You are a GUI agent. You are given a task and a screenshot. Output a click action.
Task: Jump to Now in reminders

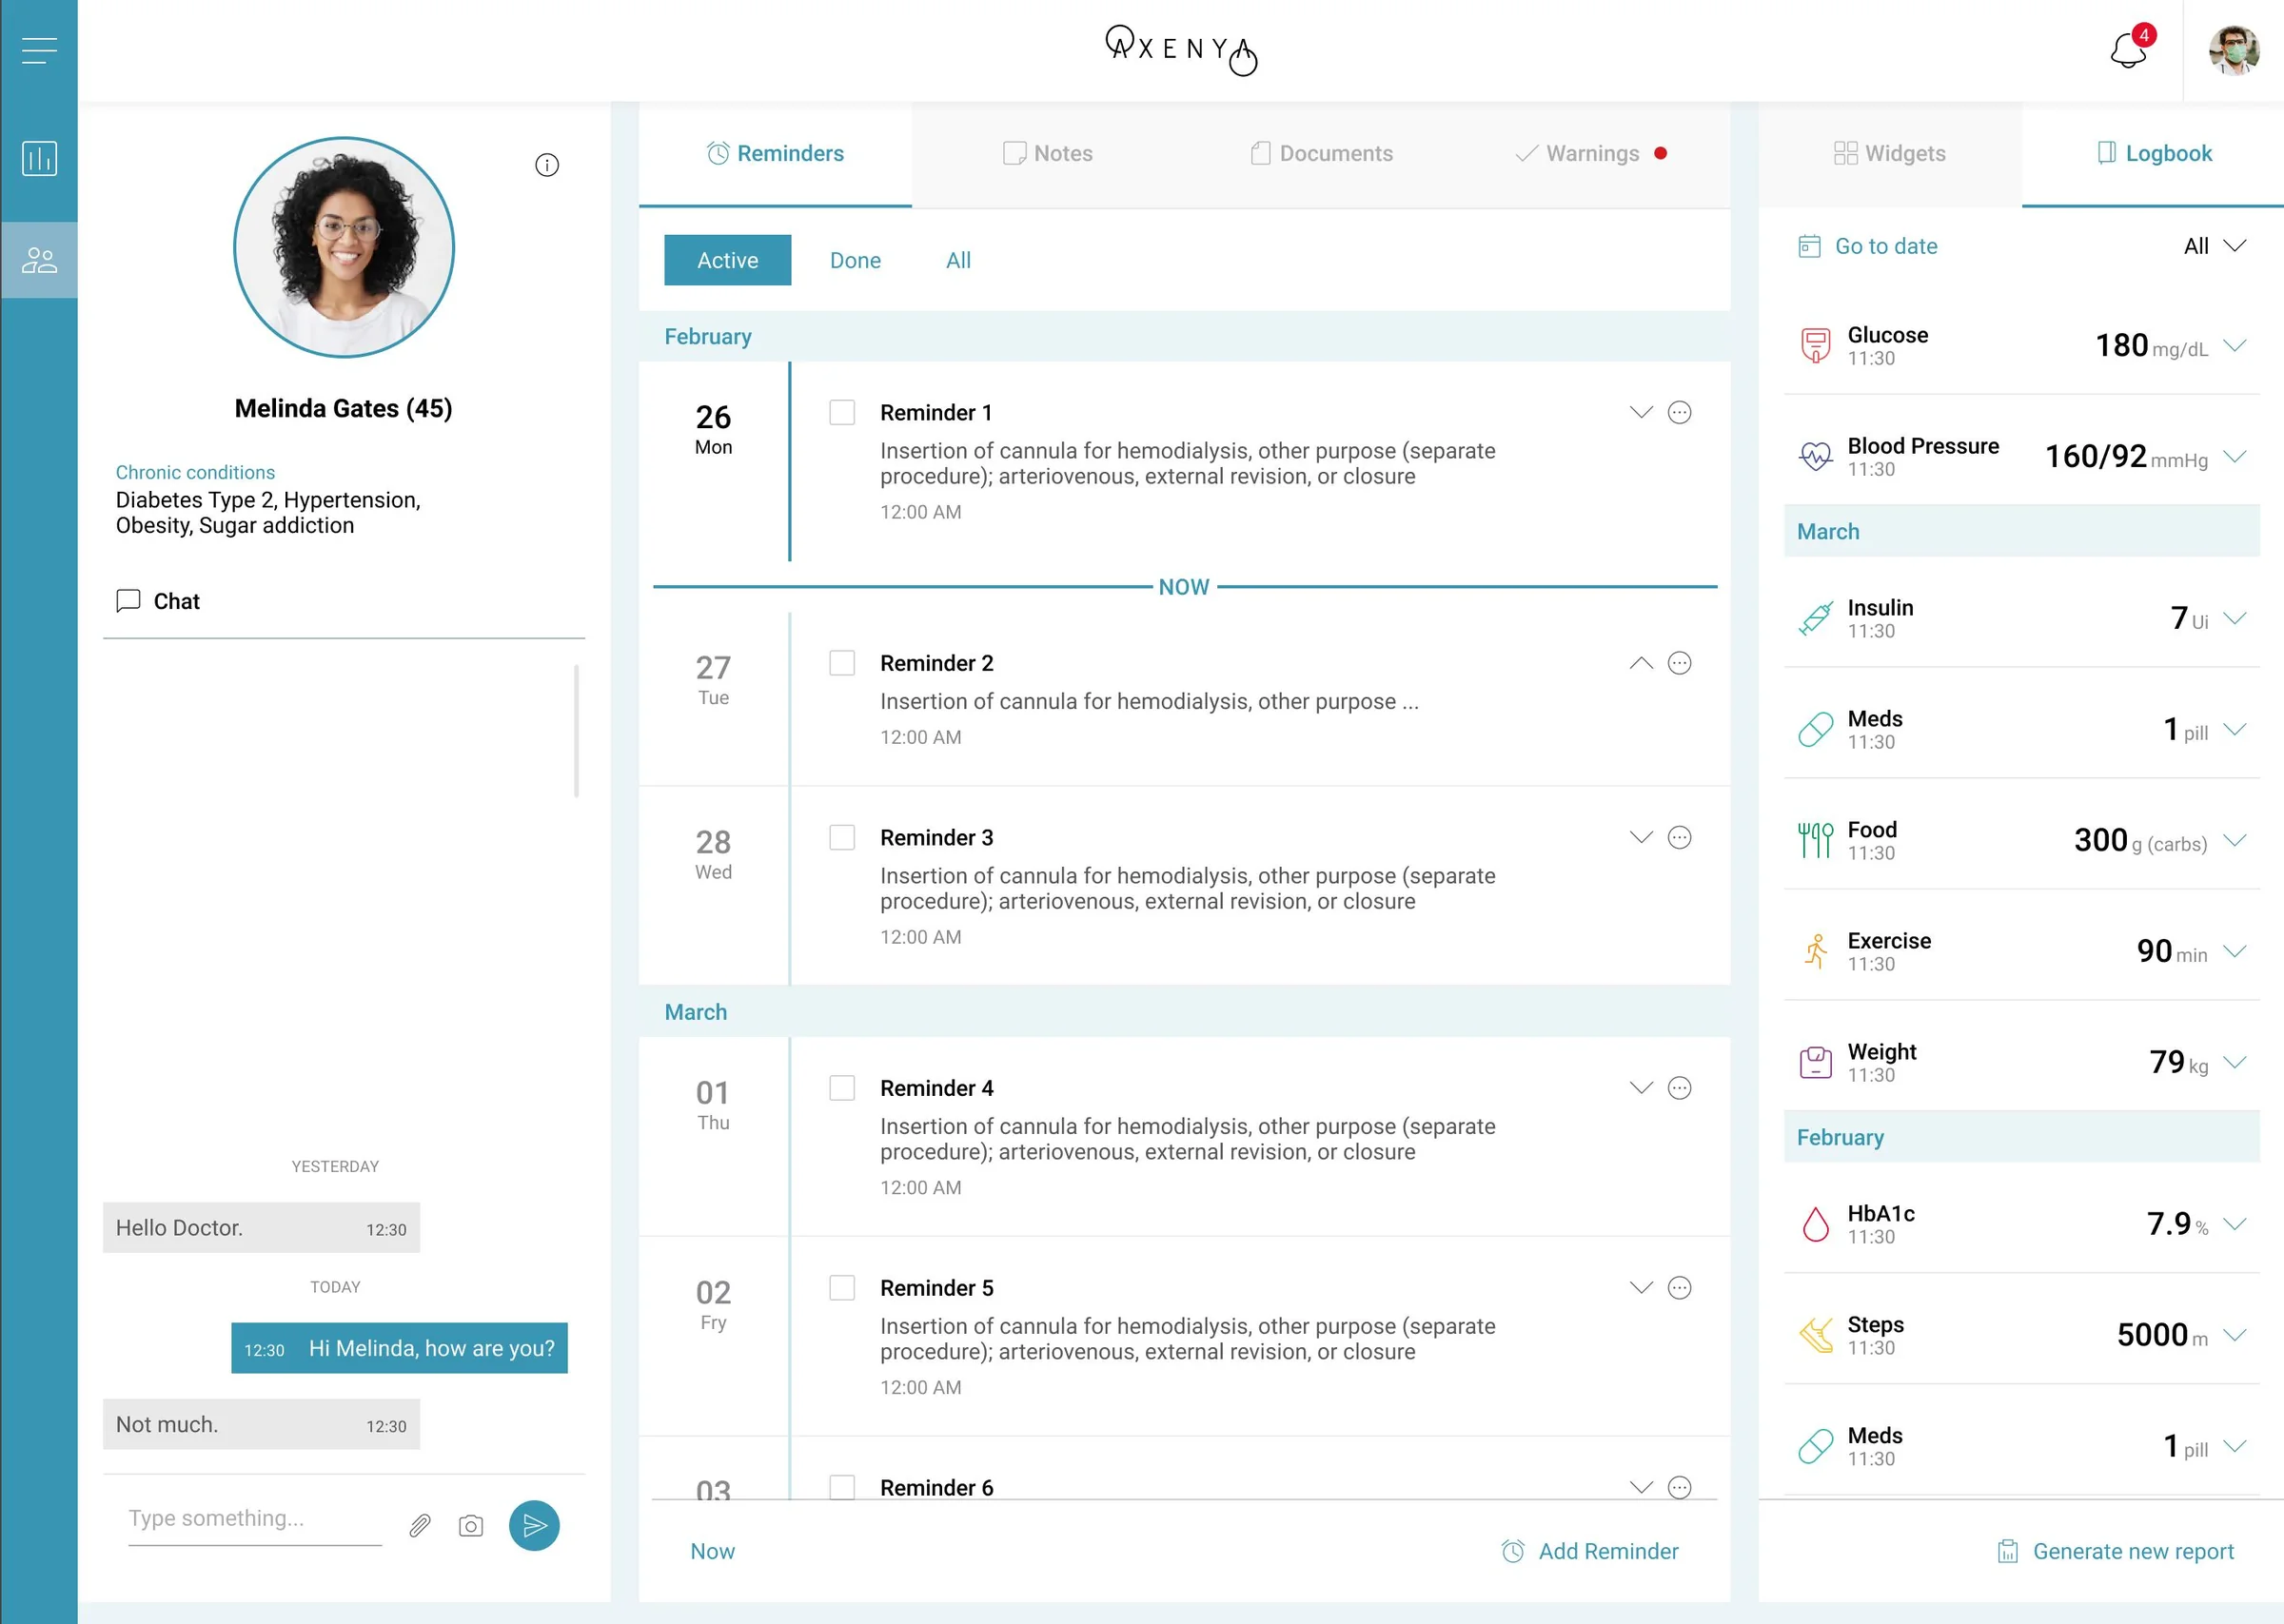(712, 1551)
